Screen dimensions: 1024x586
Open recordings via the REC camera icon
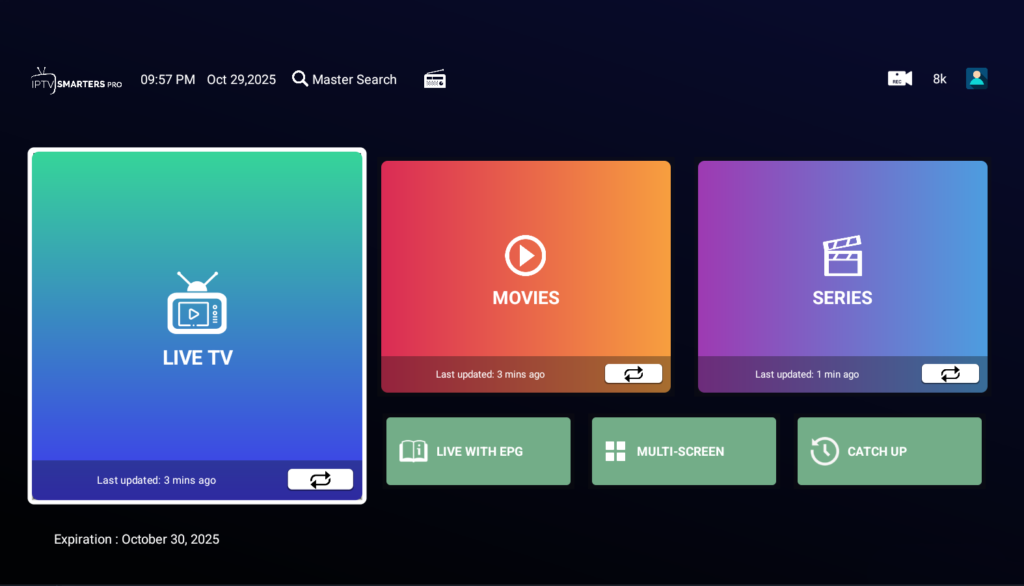pyautogui.click(x=899, y=78)
